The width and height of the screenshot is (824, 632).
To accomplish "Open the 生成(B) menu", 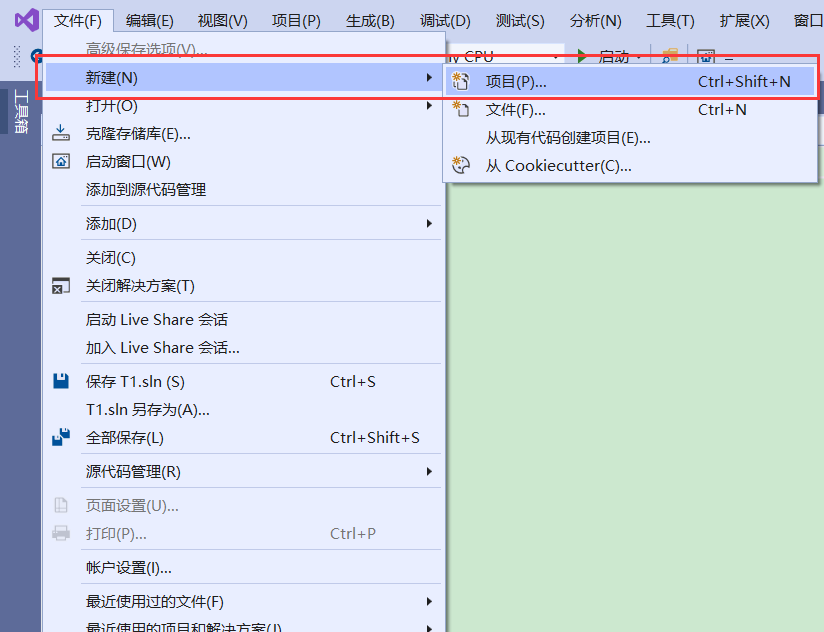I will coord(370,21).
